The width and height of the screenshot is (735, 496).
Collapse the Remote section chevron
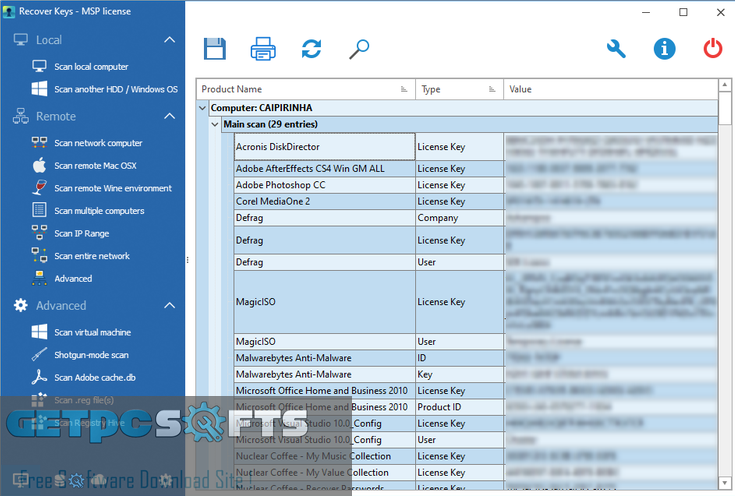pyautogui.click(x=170, y=116)
